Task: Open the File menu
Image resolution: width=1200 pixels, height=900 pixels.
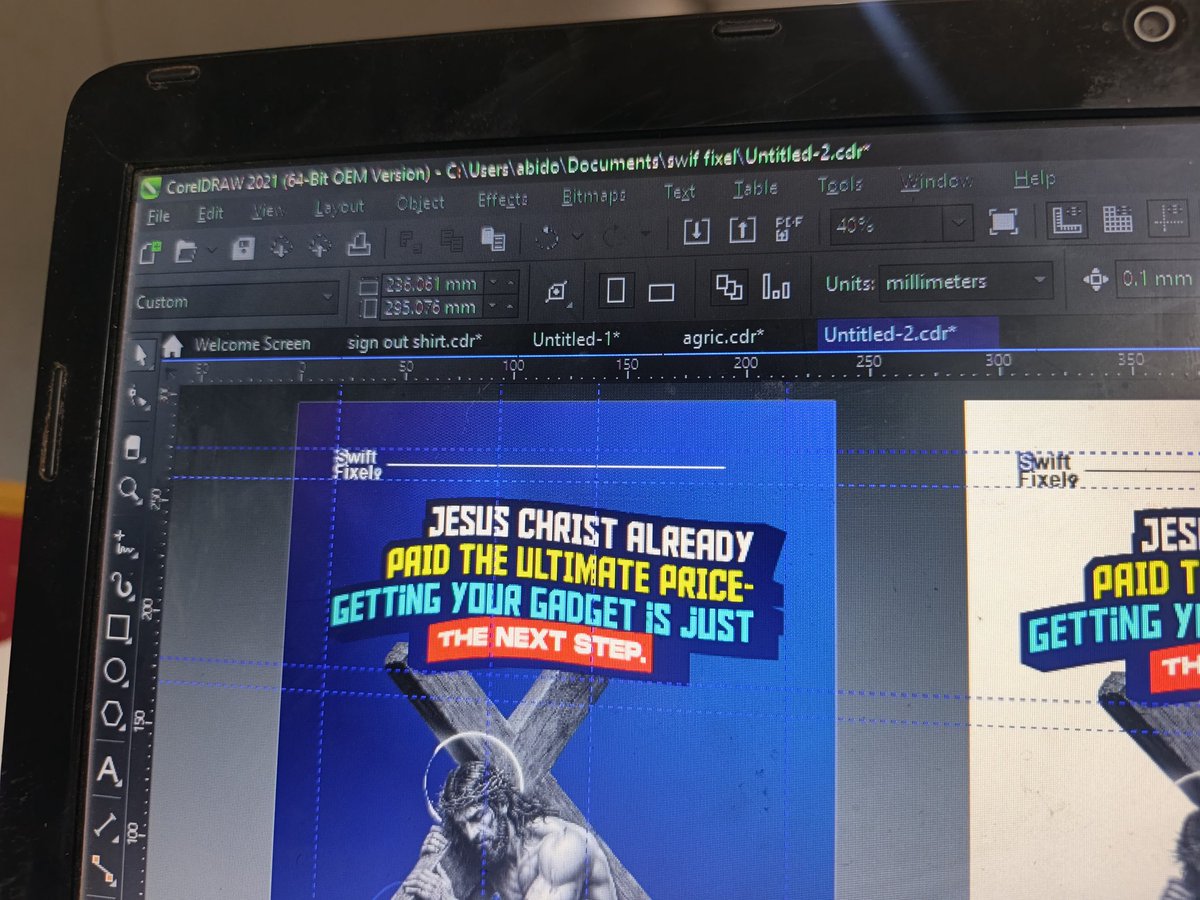Action: [x=158, y=217]
